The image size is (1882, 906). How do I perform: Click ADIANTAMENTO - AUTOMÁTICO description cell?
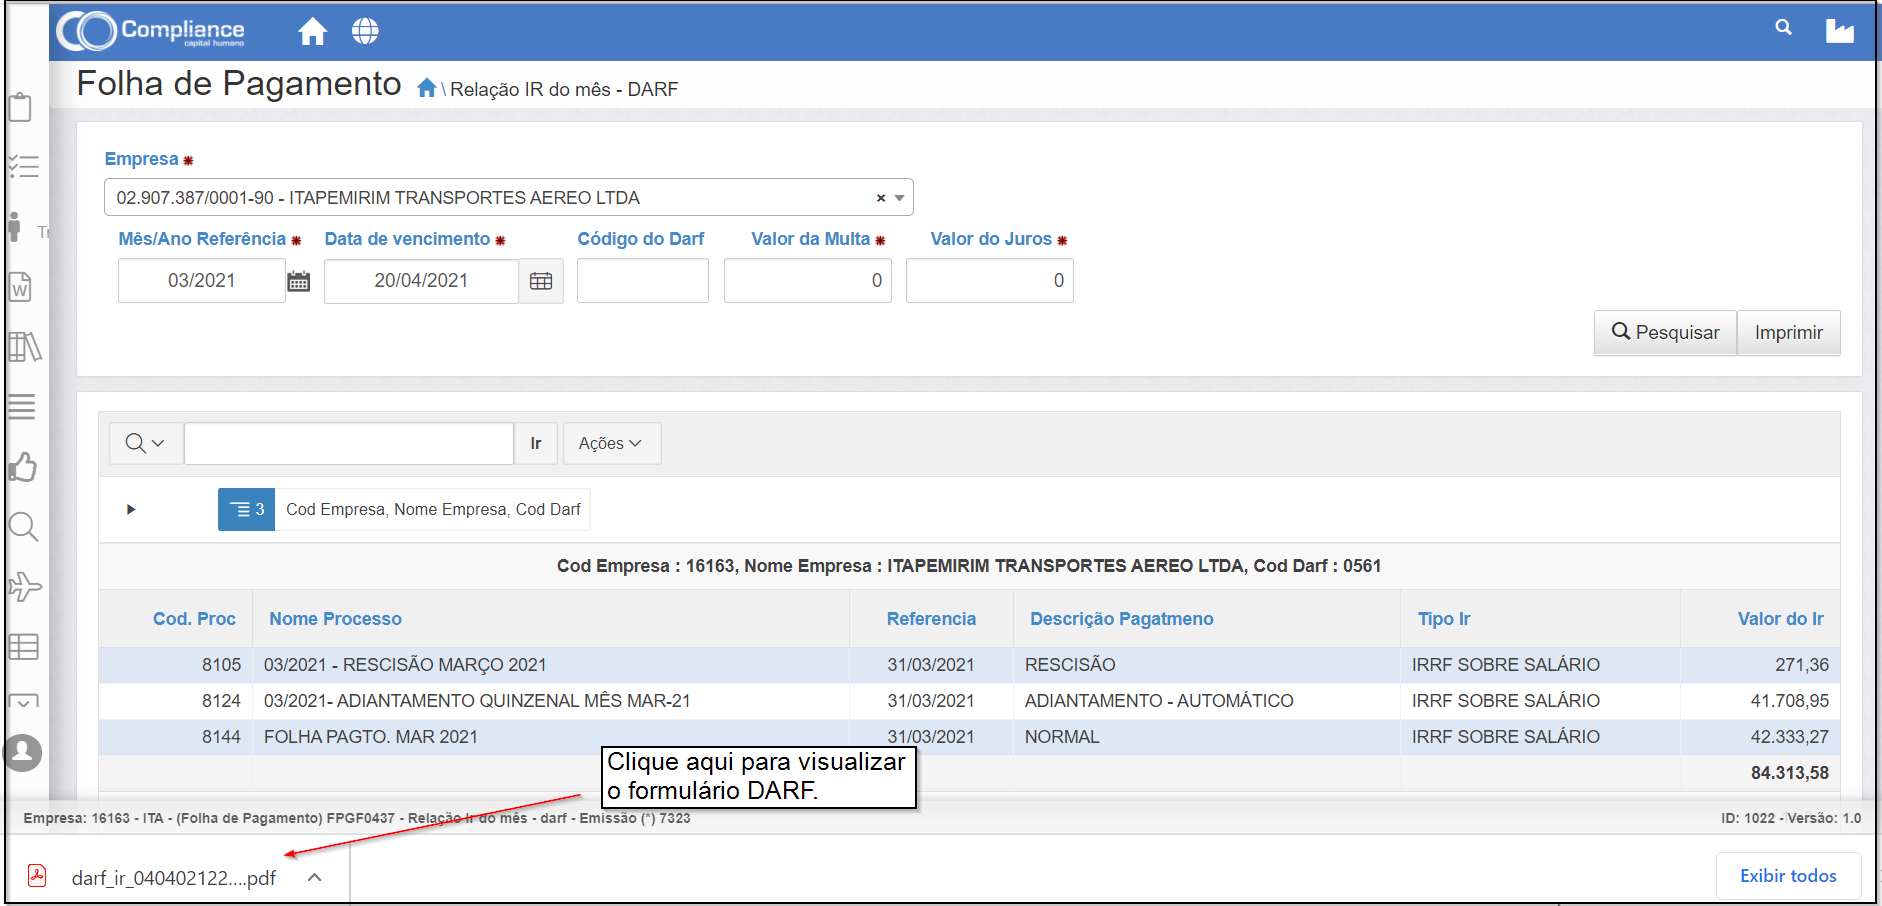click(1159, 701)
